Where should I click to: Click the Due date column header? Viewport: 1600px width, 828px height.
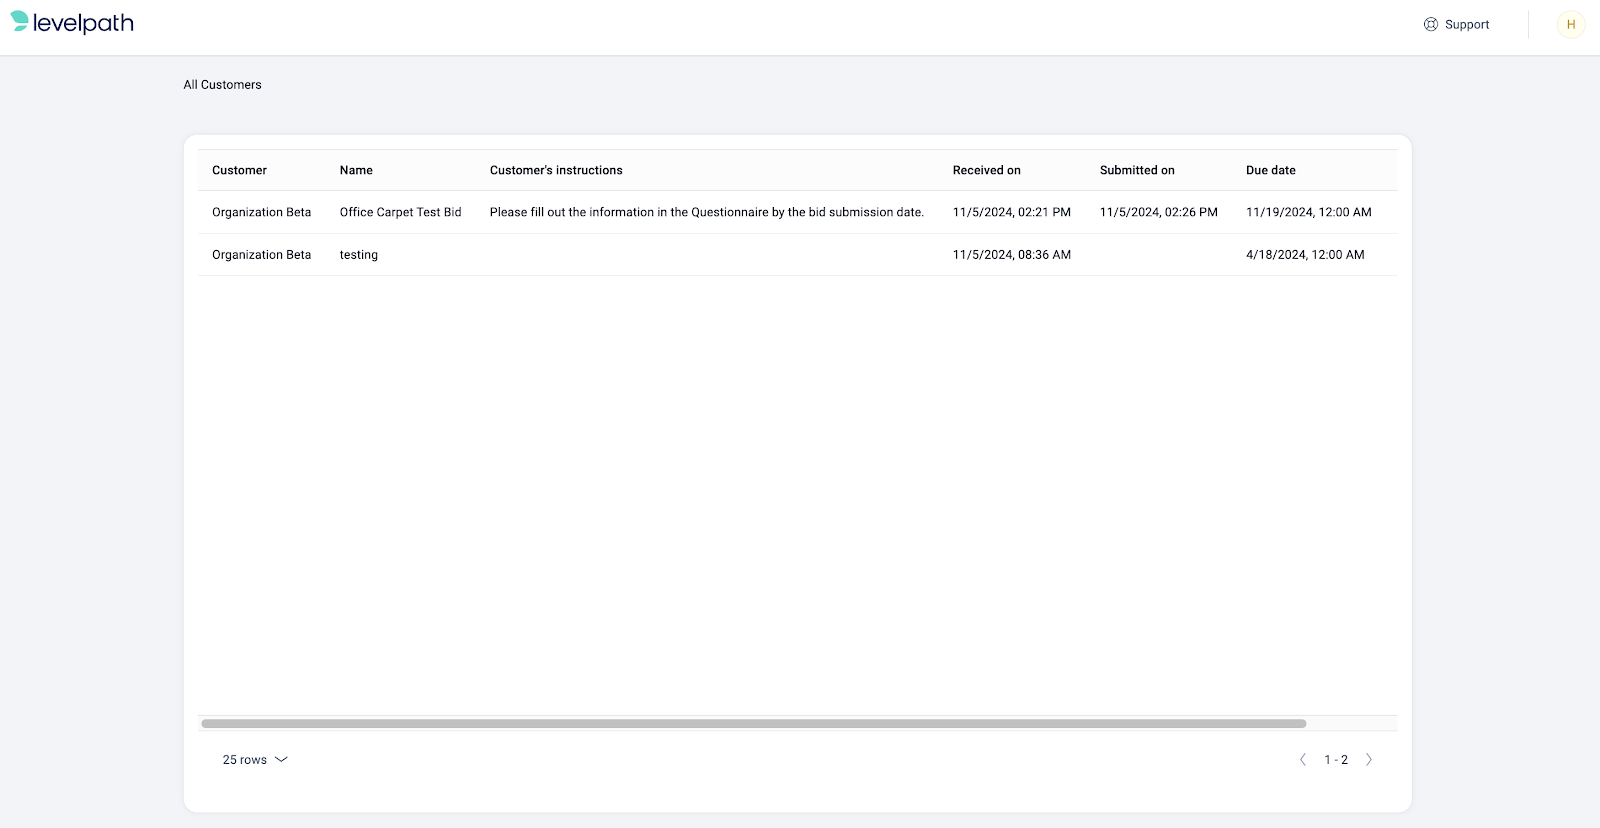[1270, 170]
